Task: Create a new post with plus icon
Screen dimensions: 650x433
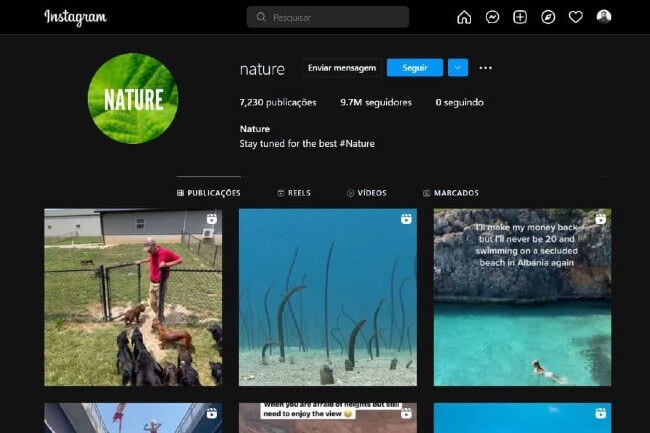Action: [520, 17]
